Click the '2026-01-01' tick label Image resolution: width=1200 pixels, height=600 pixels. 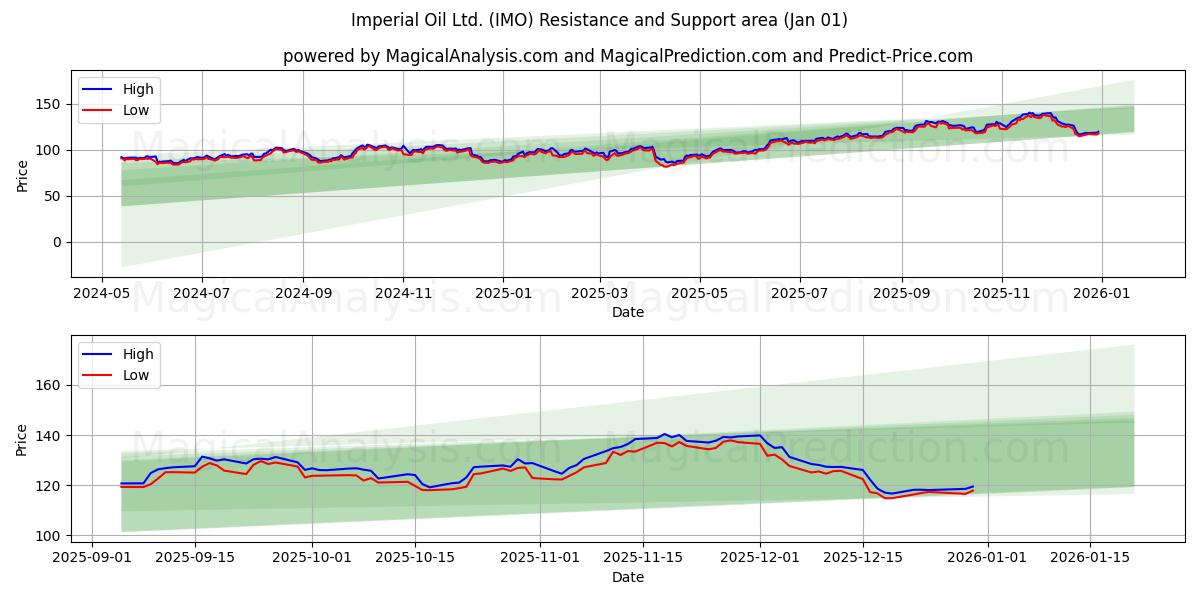coord(988,559)
